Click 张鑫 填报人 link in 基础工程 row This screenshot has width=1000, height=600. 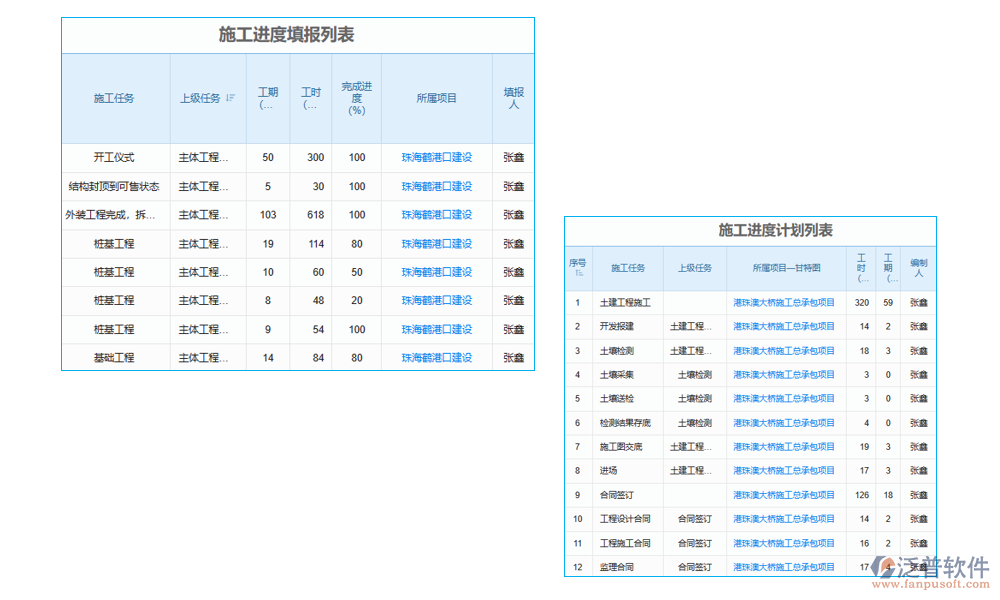pos(512,357)
